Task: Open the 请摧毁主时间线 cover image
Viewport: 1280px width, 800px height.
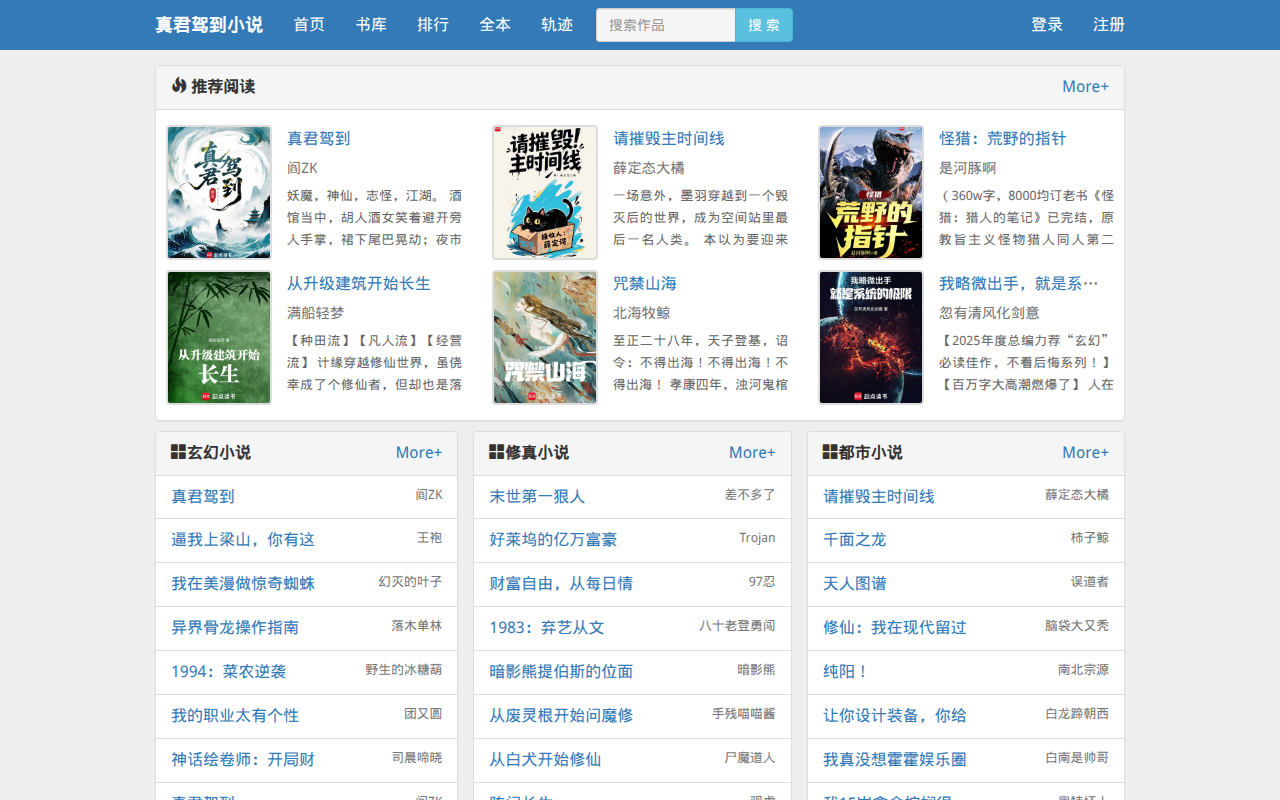Action: (x=545, y=192)
